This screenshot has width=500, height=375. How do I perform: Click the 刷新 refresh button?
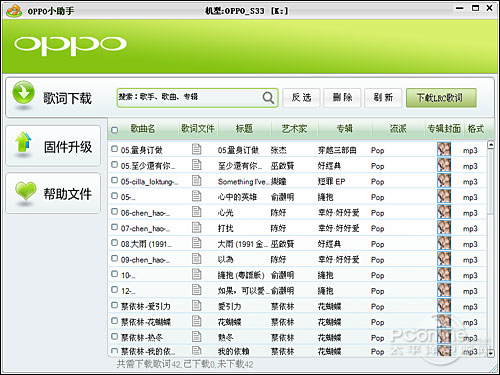pyautogui.click(x=383, y=98)
